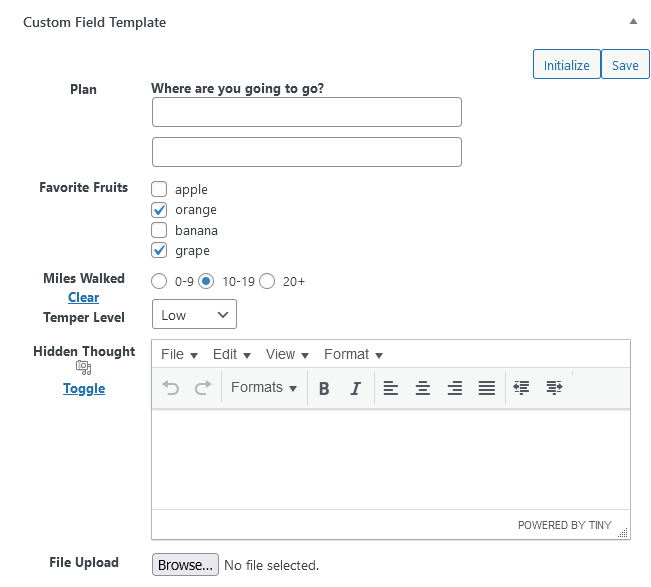Align editor text left
The height and width of the screenshot is (587, 651).
[x=390, y=388]
